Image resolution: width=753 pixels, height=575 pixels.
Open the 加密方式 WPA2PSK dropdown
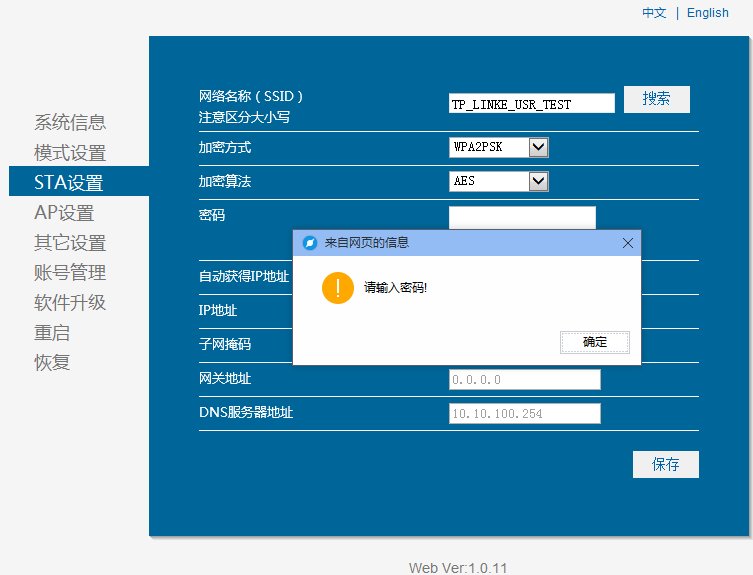(x=538, y=148)
